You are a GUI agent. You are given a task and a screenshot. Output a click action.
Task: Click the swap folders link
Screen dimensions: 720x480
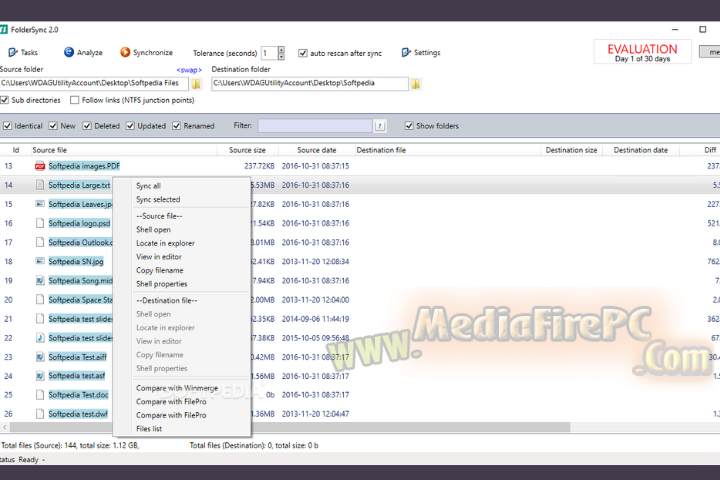189,70
